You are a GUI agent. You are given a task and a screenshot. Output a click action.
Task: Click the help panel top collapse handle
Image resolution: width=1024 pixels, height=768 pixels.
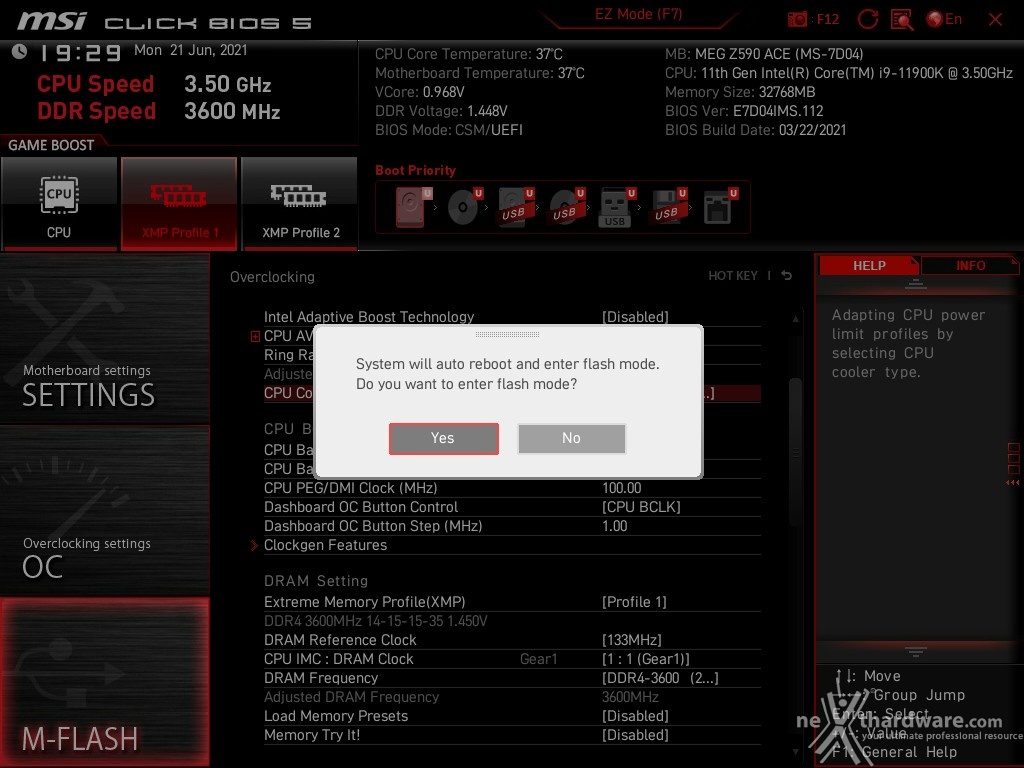pyautogui.click(x=916, y=284)
